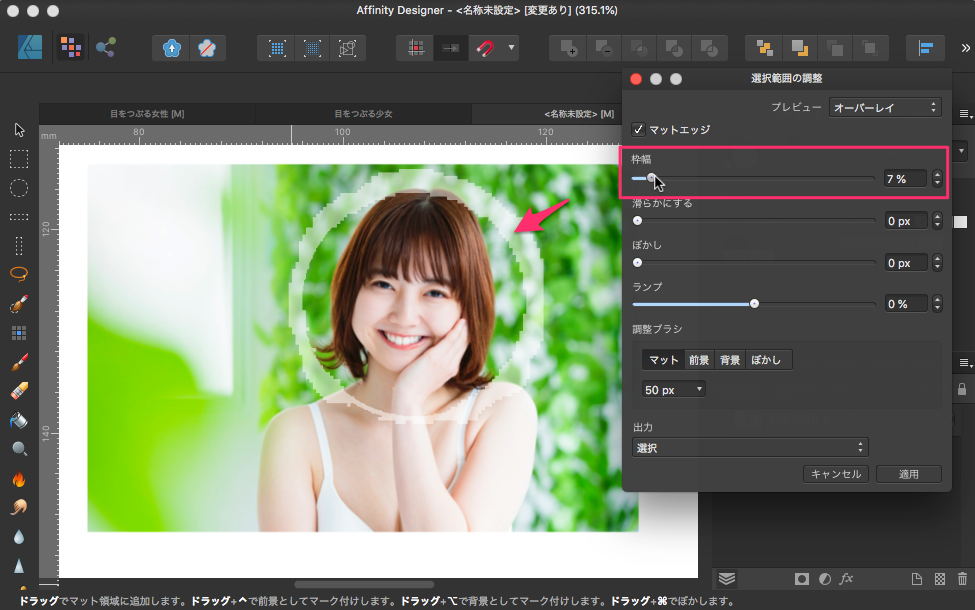Switch to the 目をつぶる少女 document tab
Screen dimensions: 975x610
click(x=363, y=114)
